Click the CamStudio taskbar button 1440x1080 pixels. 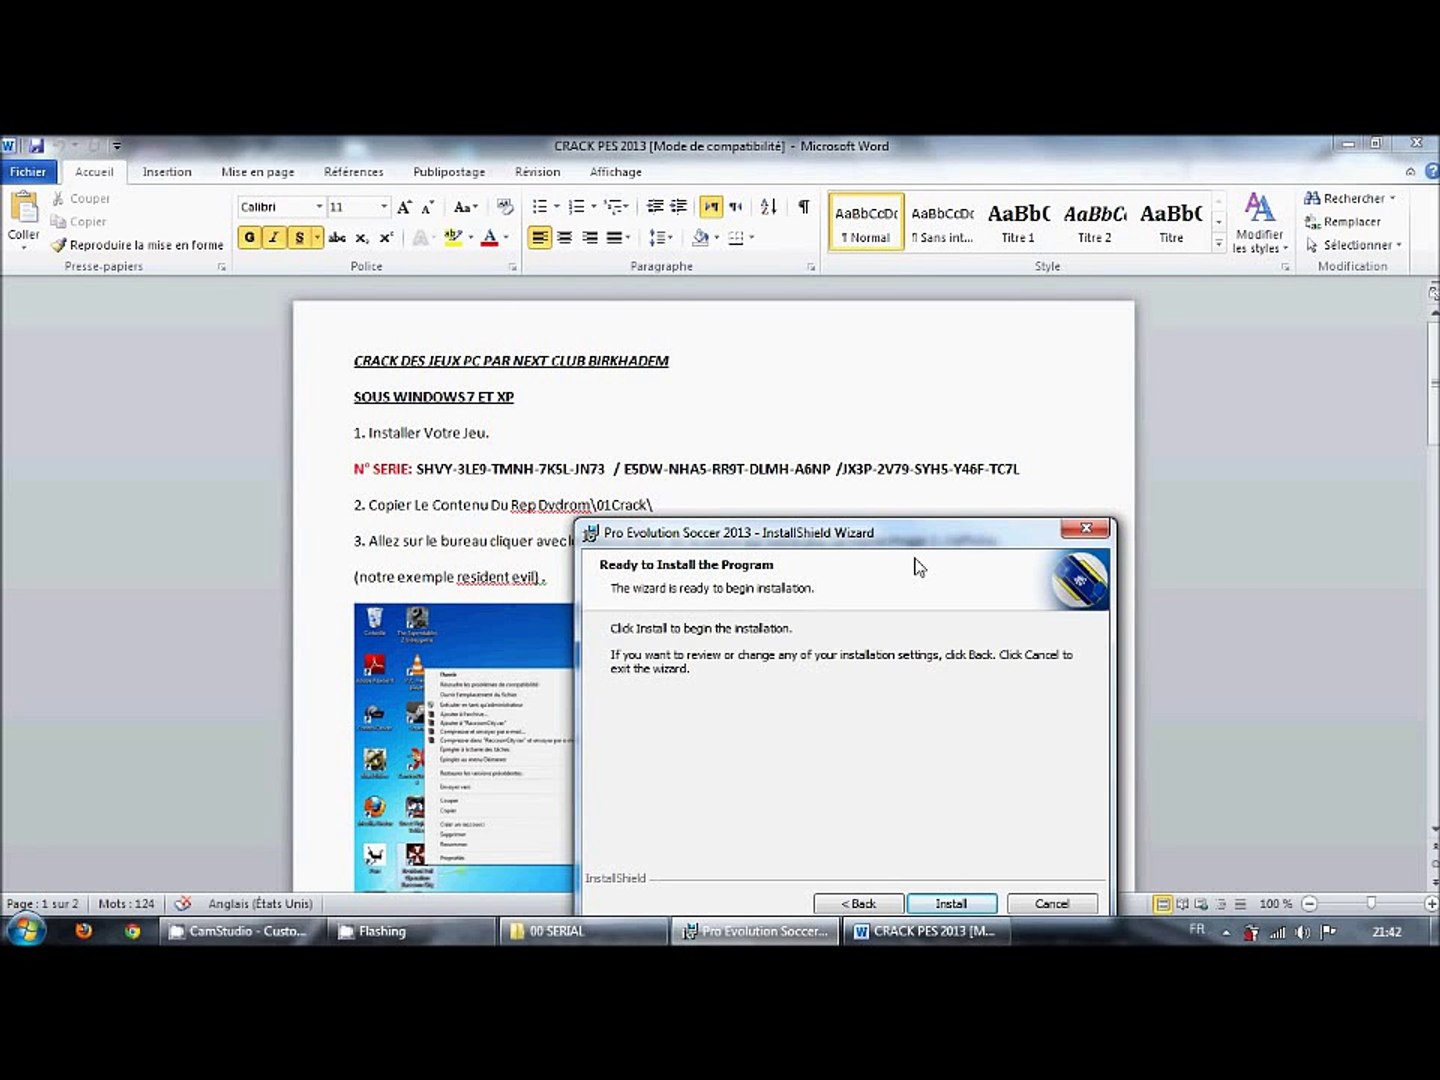click(x=244, y=931)
